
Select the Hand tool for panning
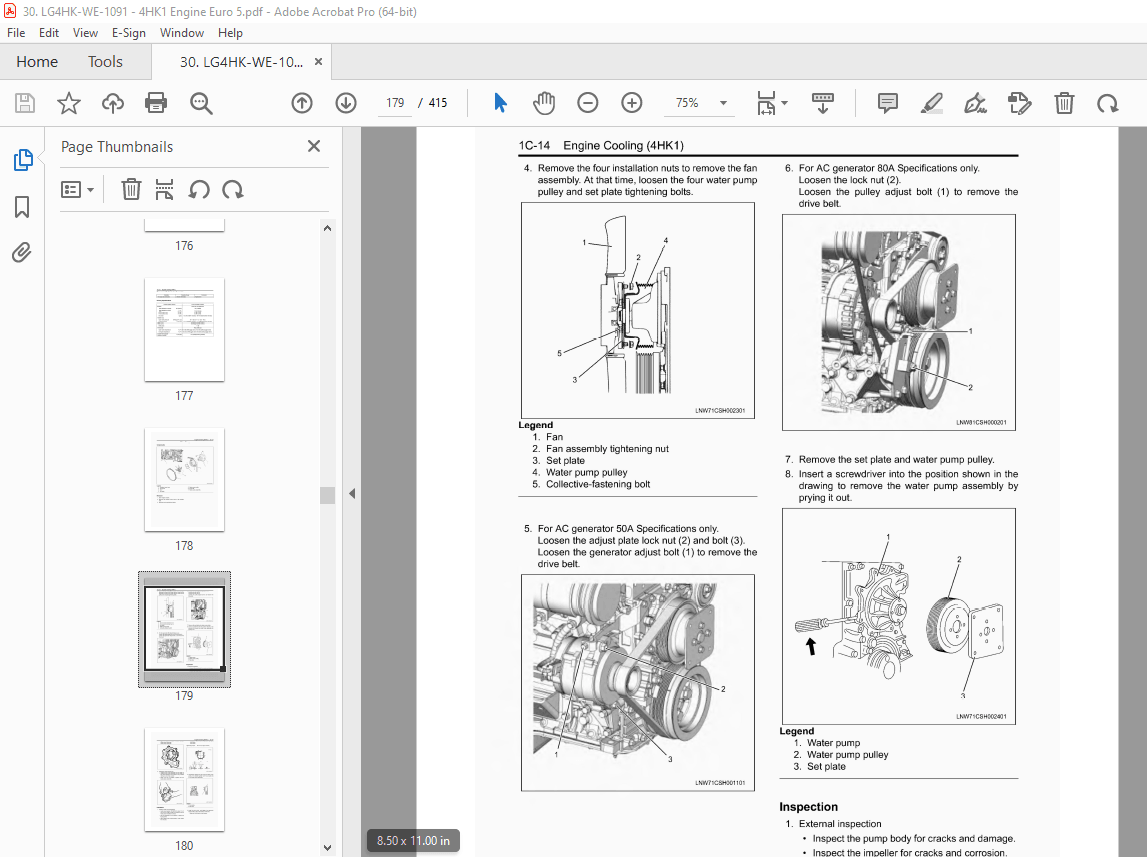(x=543, y=102)
